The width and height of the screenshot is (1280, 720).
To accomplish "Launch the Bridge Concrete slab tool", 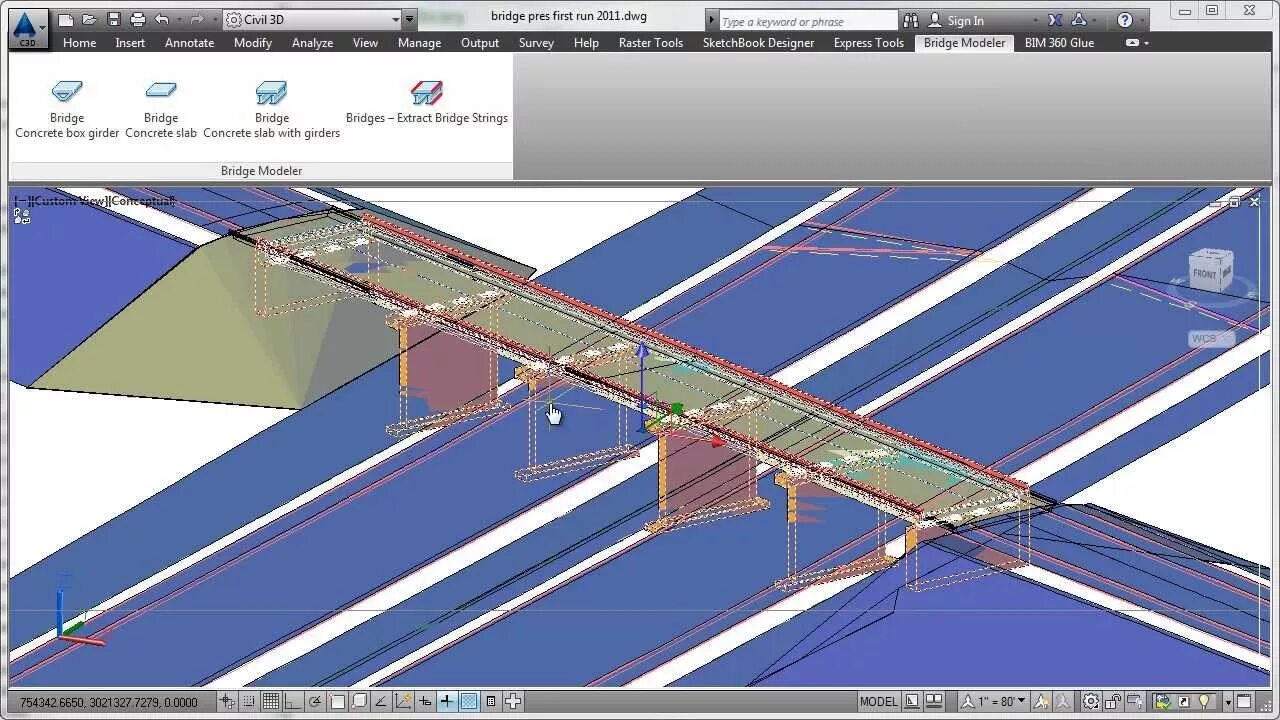I will (161, 110).
